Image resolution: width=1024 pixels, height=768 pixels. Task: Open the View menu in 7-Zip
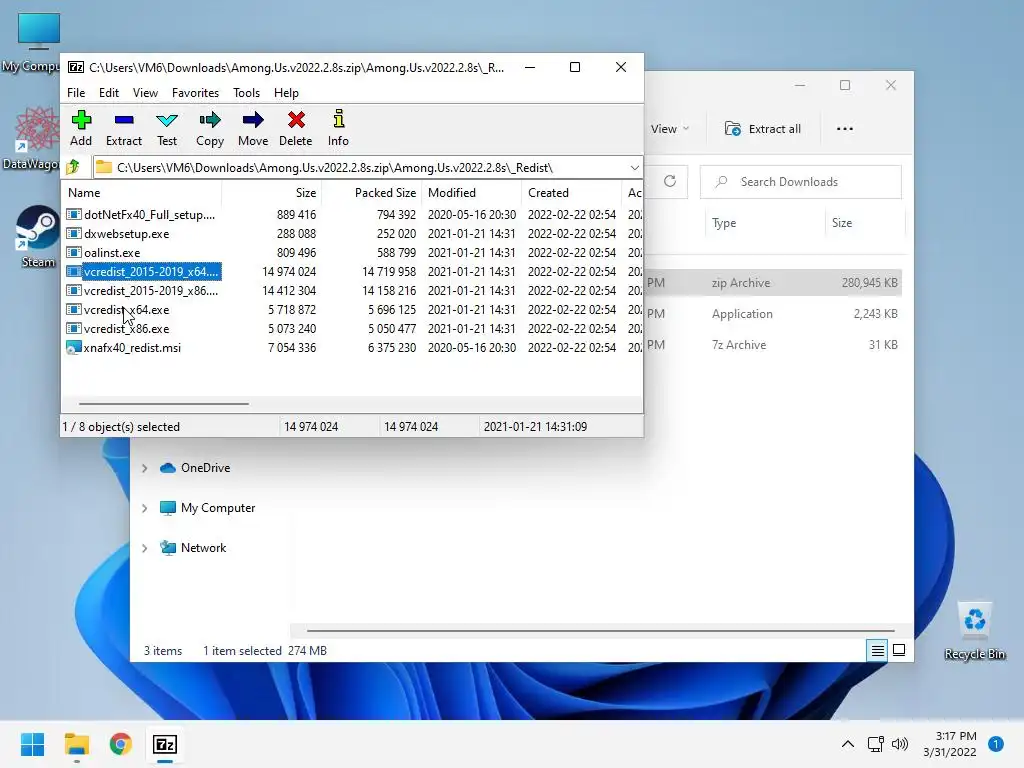tap(145, 93)
